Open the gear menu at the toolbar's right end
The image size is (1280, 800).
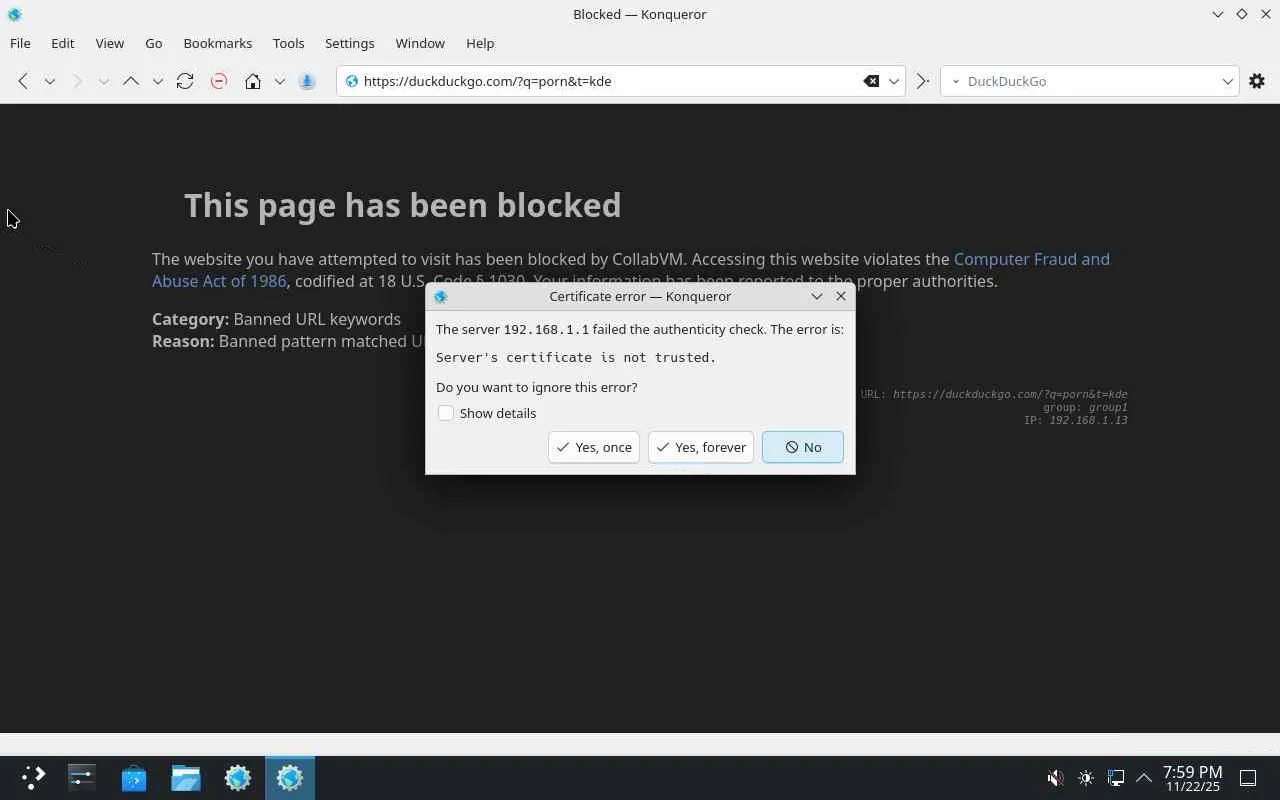pos(1257,81)
